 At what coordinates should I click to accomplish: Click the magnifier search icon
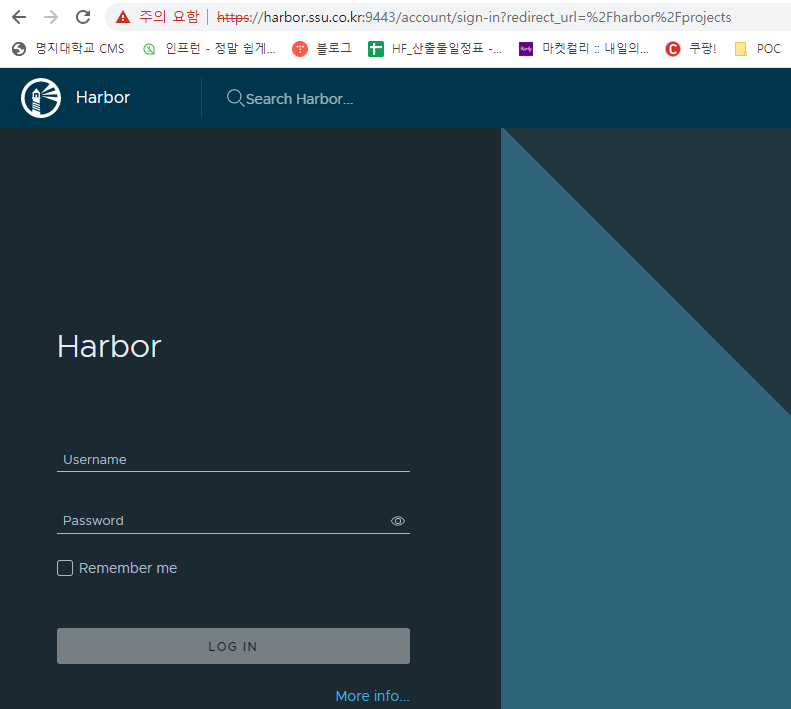pos(235,98)
